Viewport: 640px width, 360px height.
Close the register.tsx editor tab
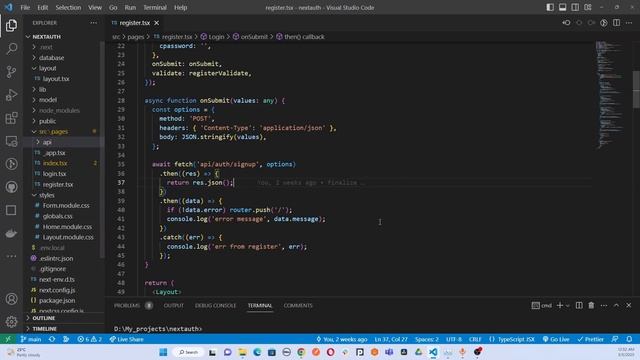(156, 23)
